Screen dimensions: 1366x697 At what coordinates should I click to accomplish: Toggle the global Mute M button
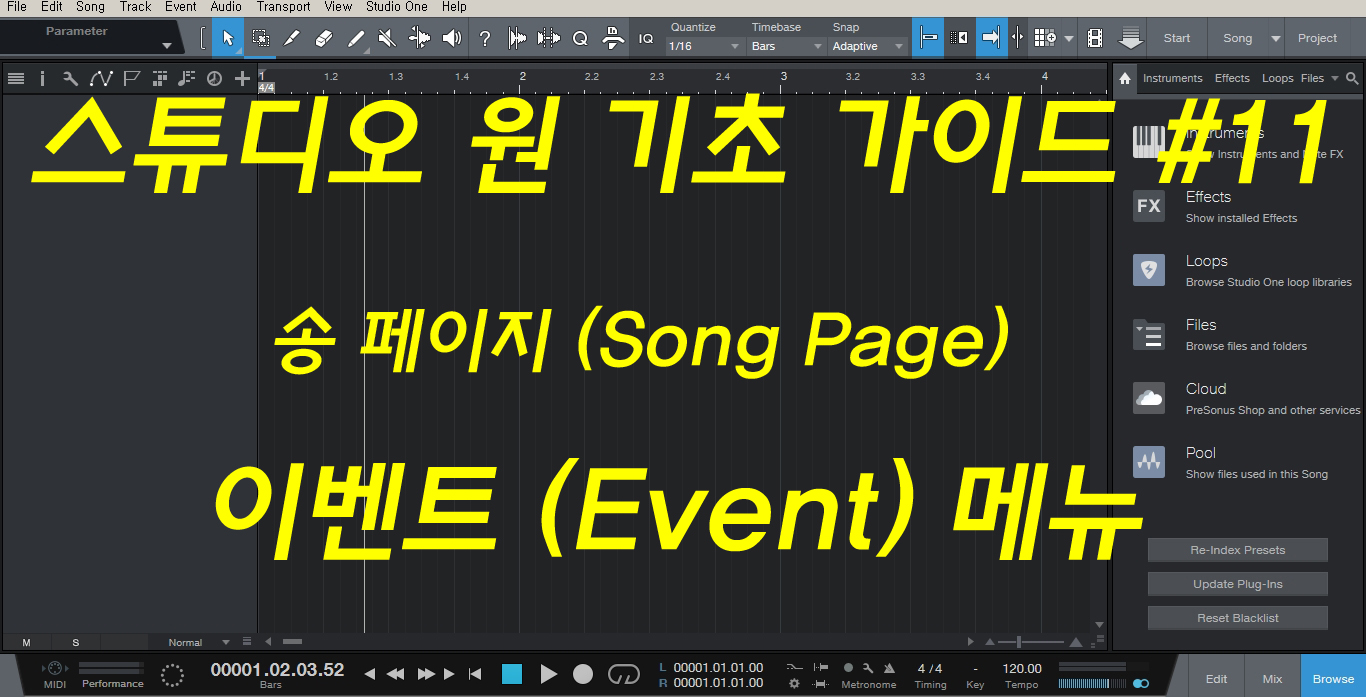(x=26, y=642)
